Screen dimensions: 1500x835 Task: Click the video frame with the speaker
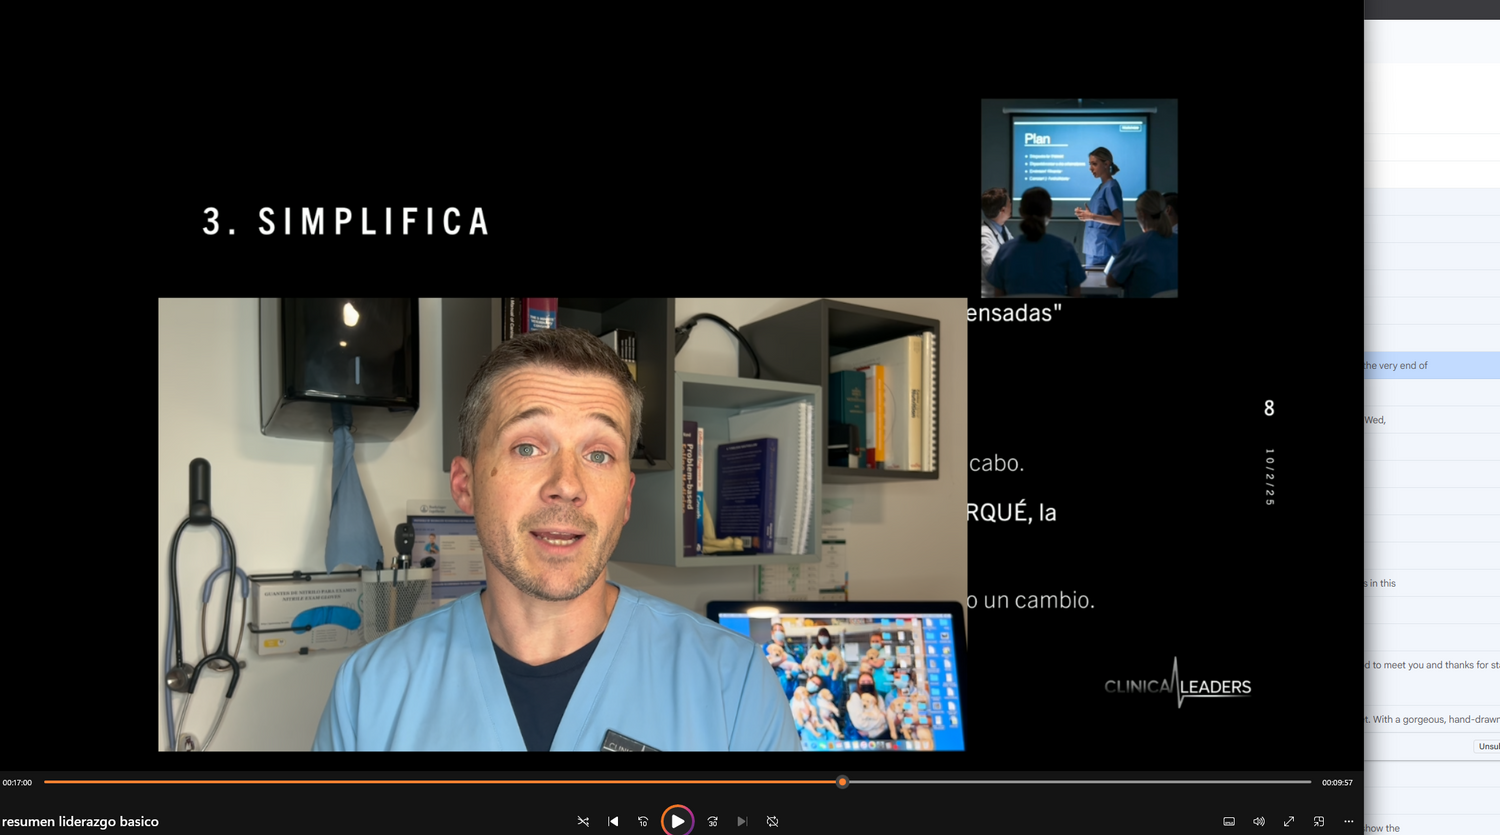tap(562, 524)
